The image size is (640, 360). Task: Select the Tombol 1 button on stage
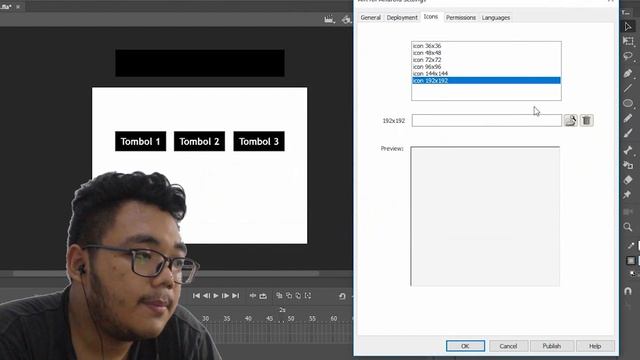click(x=140, y=141)
